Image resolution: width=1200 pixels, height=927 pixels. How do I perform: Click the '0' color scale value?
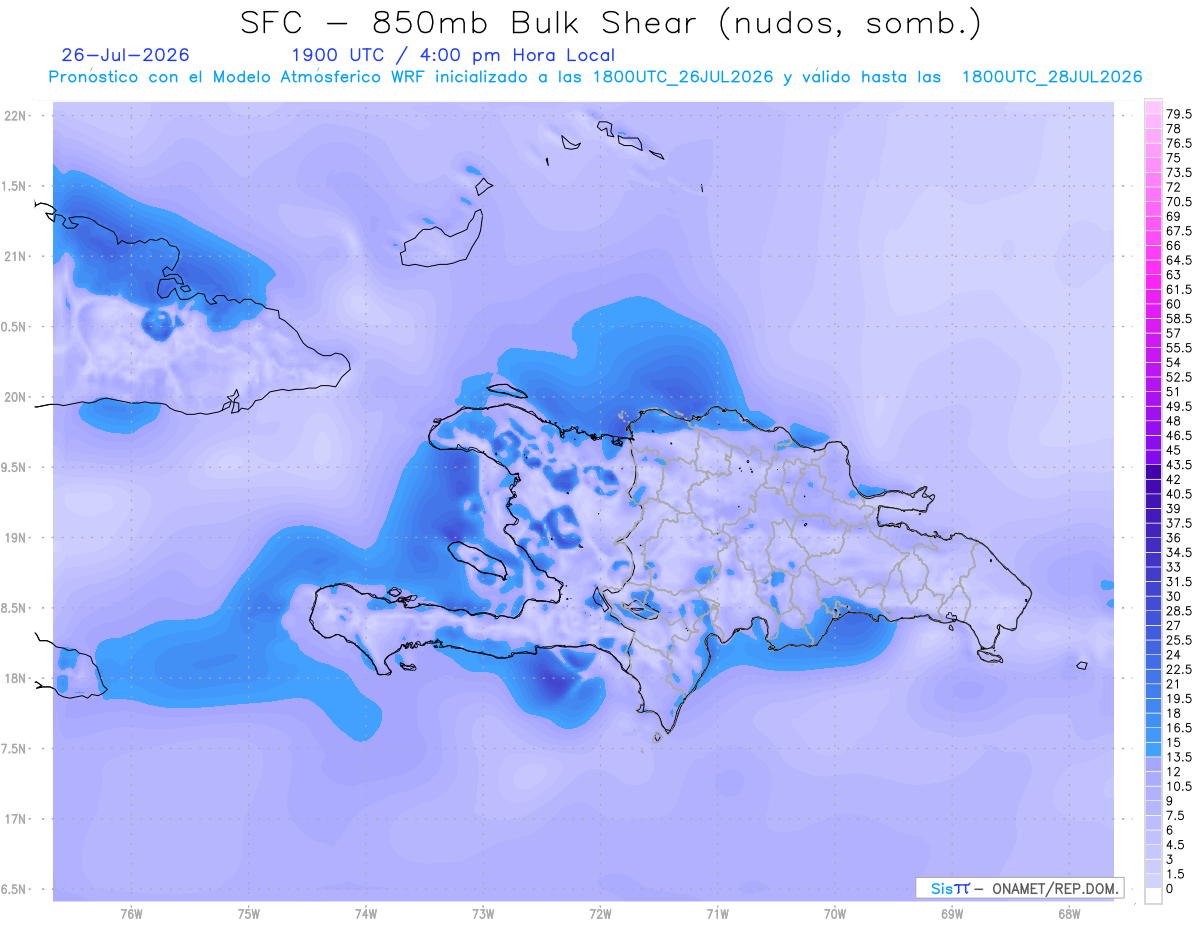point(1170,889)
